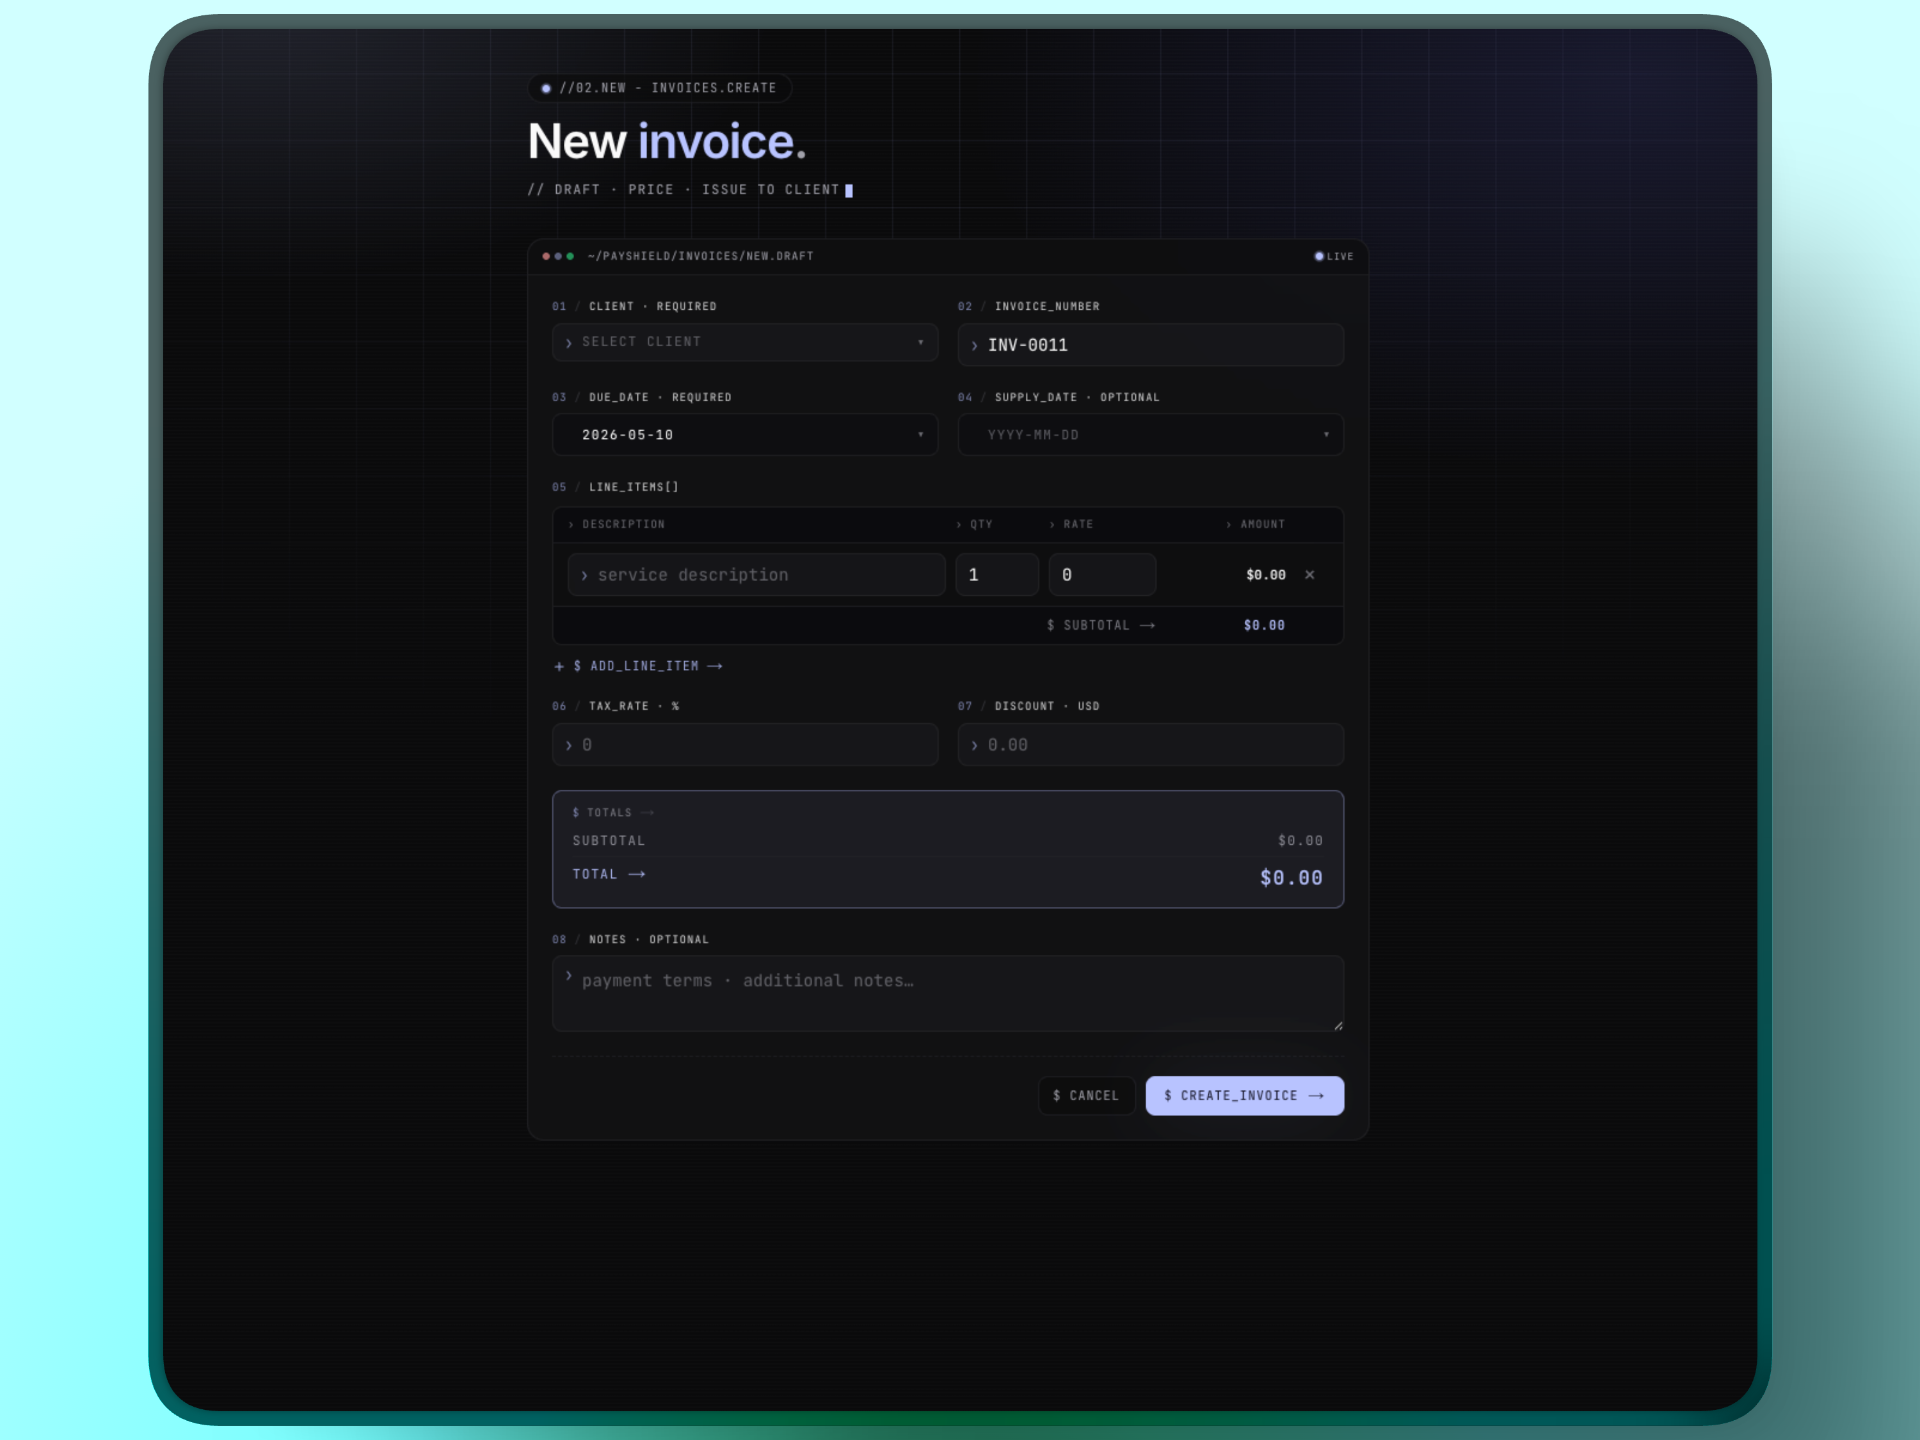Click the CREATE_INVOICE button
Viewport: 1920px width, 1440px height.
(1243, 1096)
